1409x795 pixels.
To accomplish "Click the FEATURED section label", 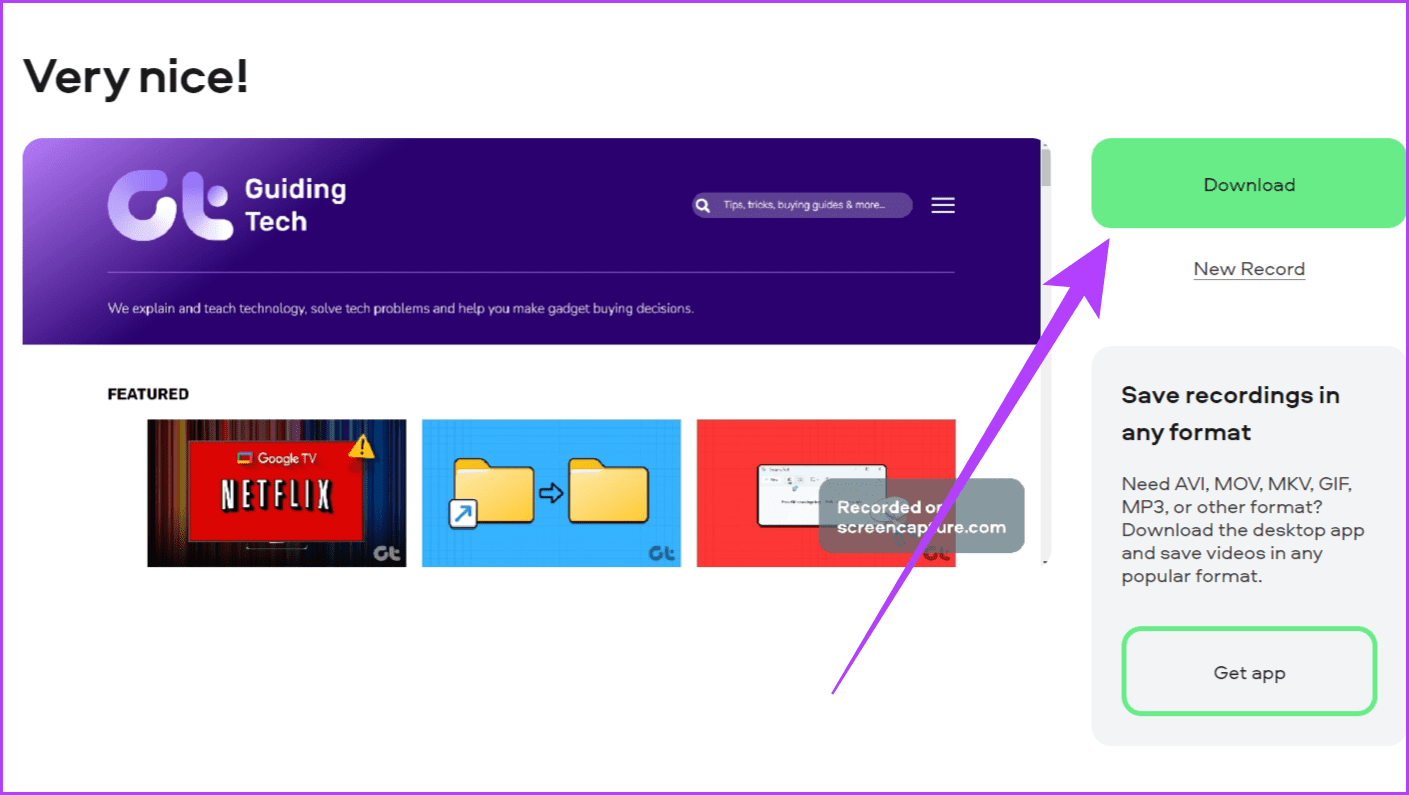I will [x=148, y=393].
